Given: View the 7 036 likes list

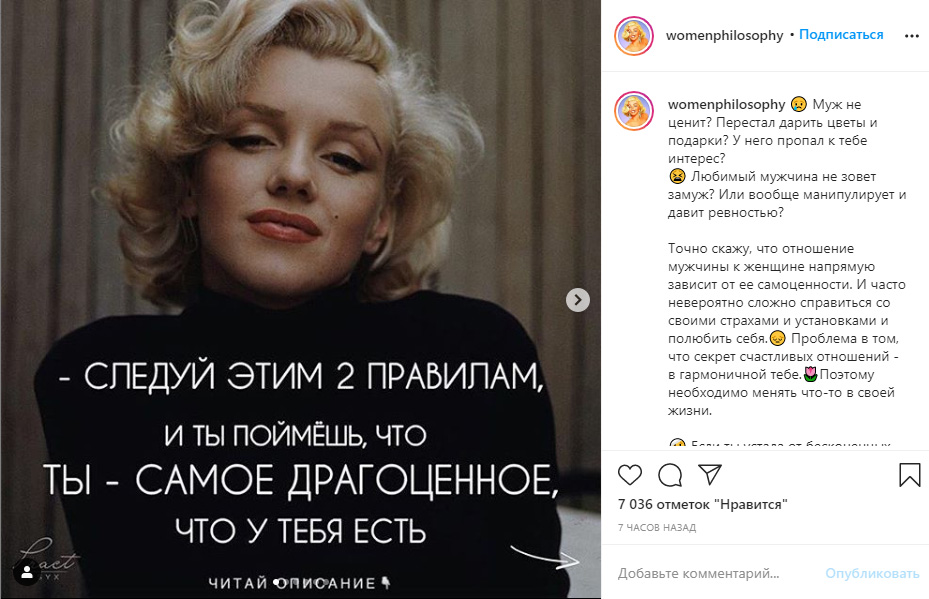Looking at the screenshot, I should pos(702,505).
